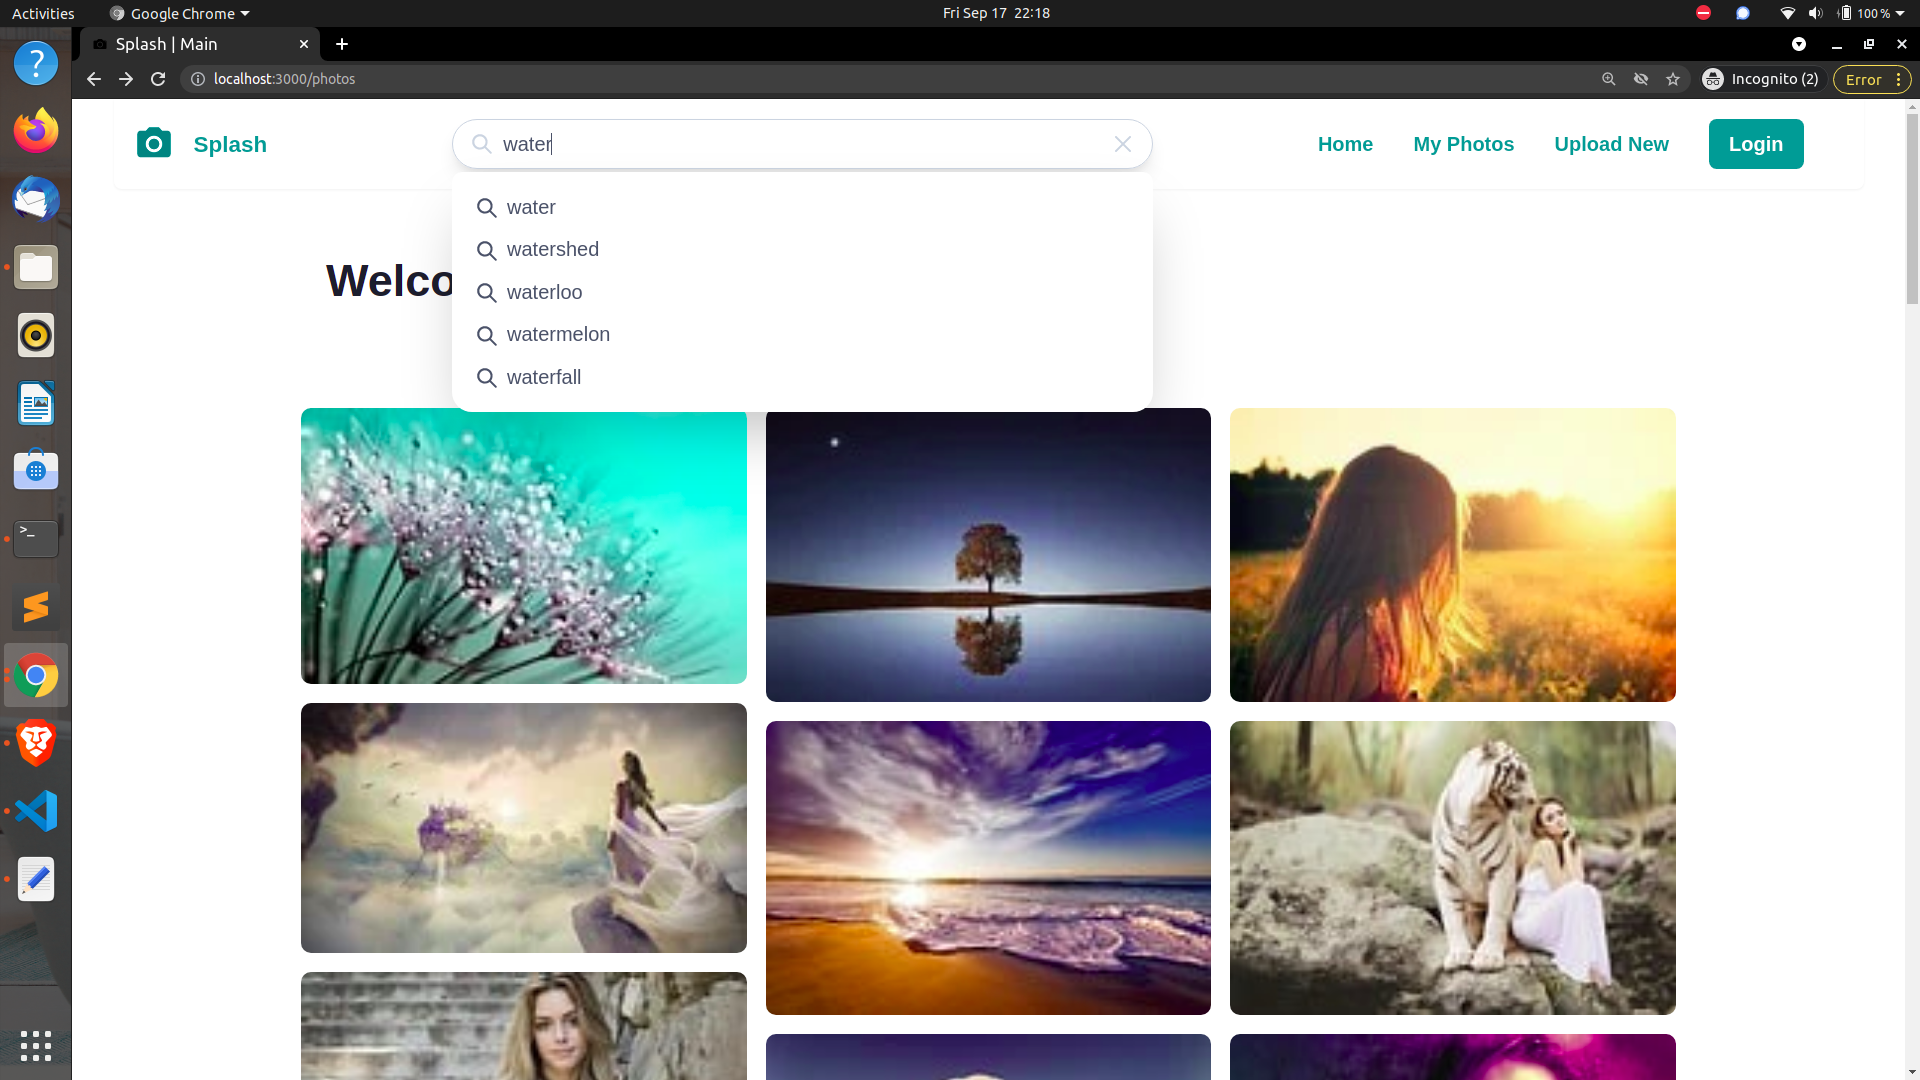Open Visual Studio Code from the dock
The image size is (1920, 1080).
(36, 811)
